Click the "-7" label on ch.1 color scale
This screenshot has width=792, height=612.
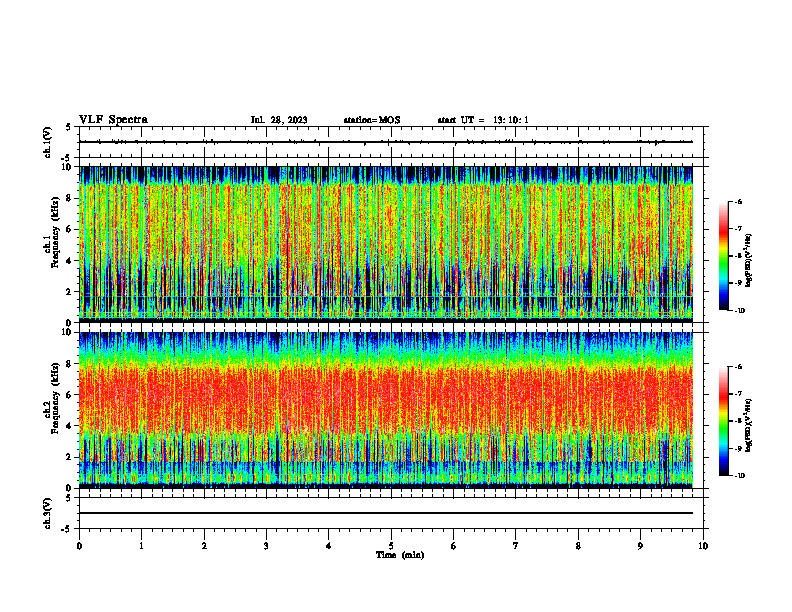738,229
